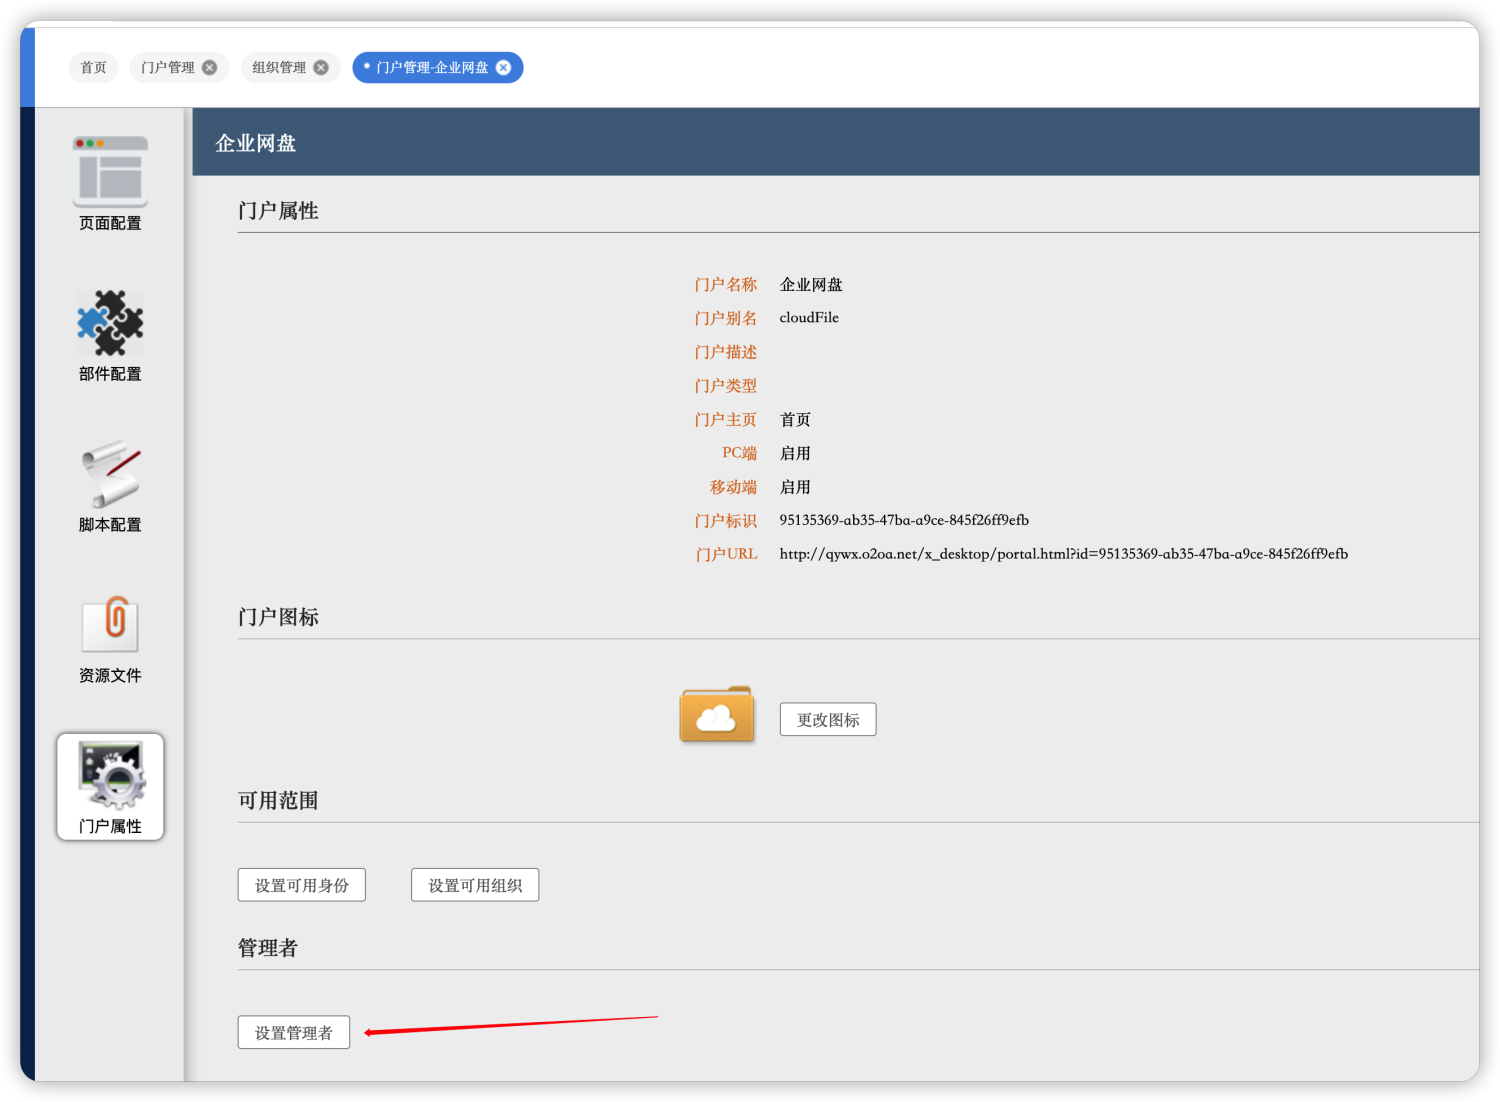1500x1102 pixels.
Task: Click the 设置可用身份 button
Action: (301, 885)
